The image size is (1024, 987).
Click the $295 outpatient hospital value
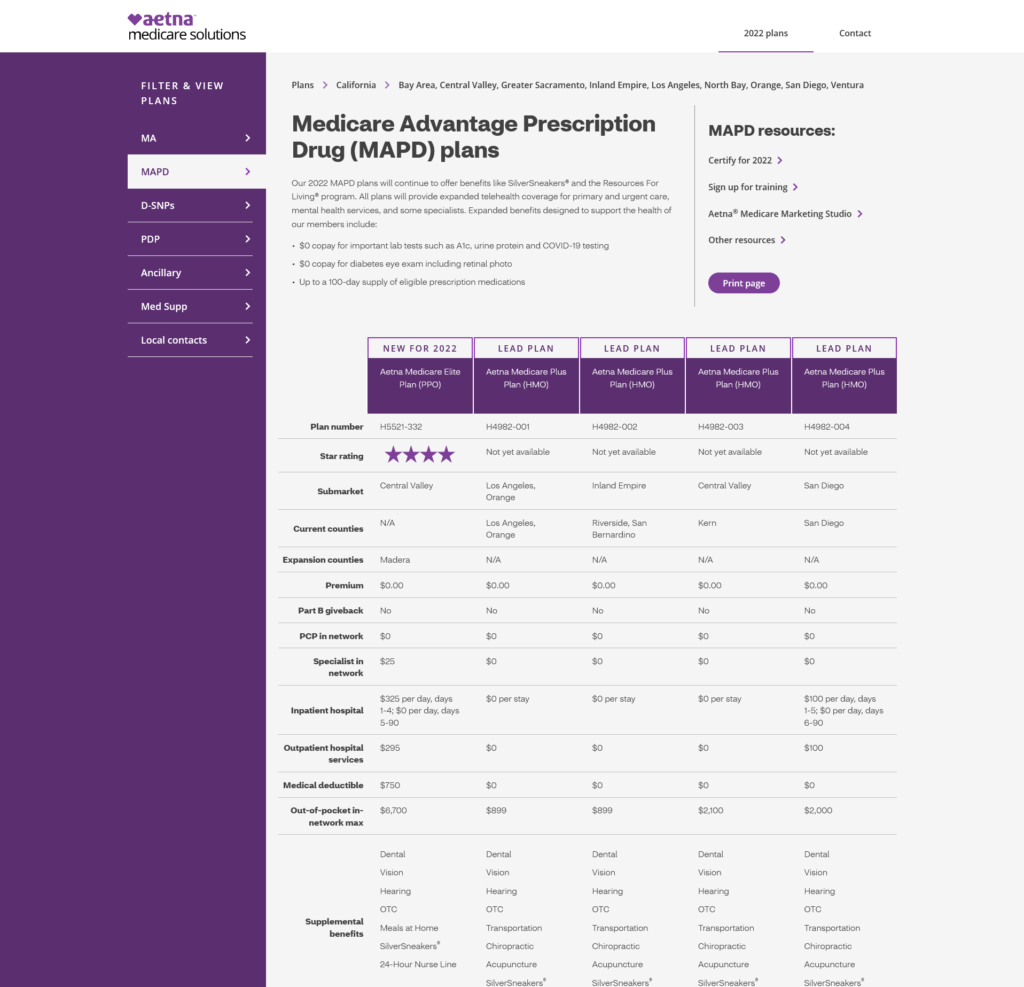tap(390, 748)
